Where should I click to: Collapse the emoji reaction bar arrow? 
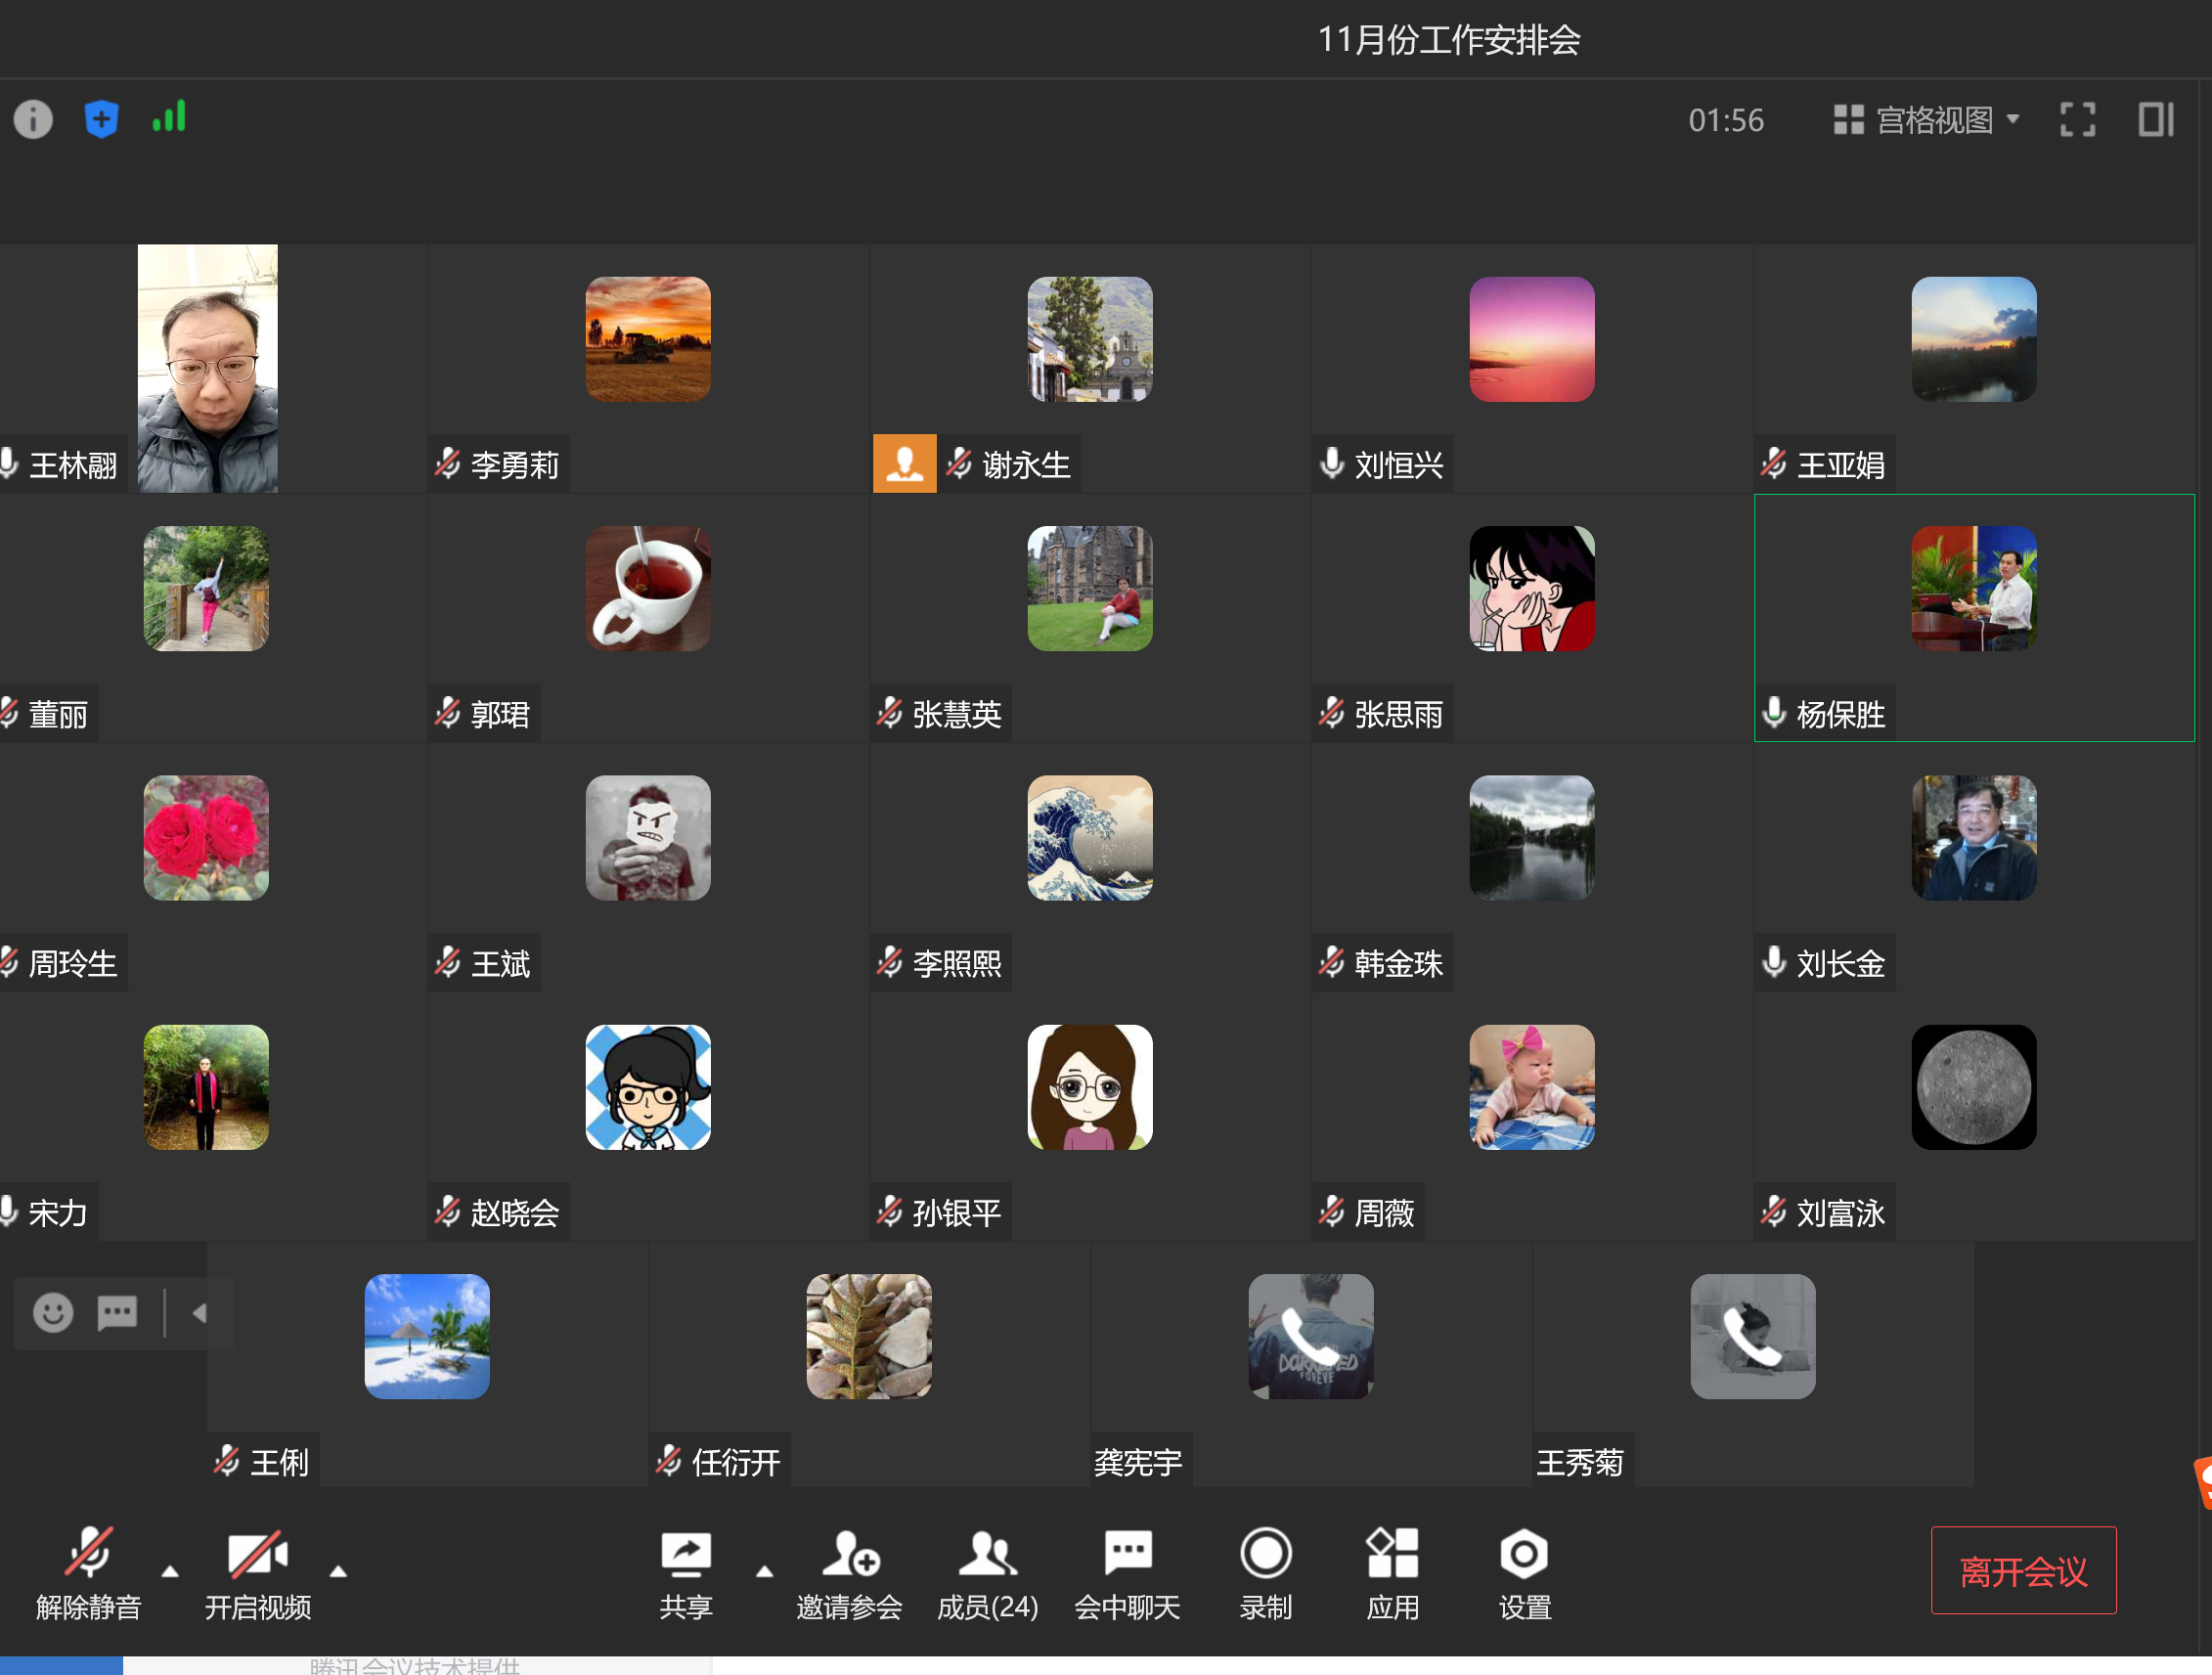(200, 1313)
